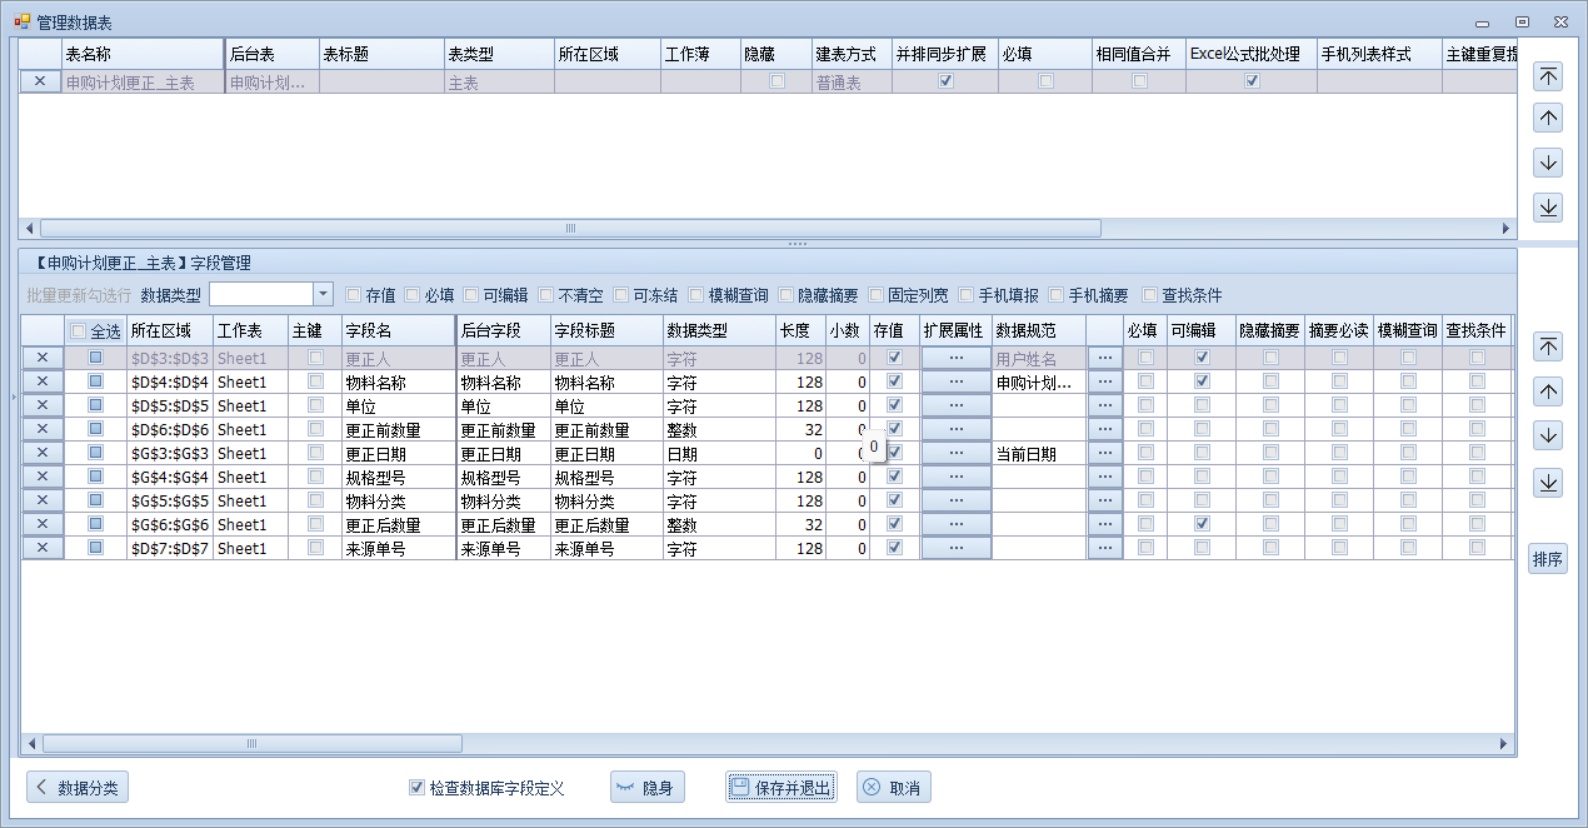Enable 模糊查询 batch update checkbox
The width and height of the screenshot is (1588, 828).
tap(697, 295)
